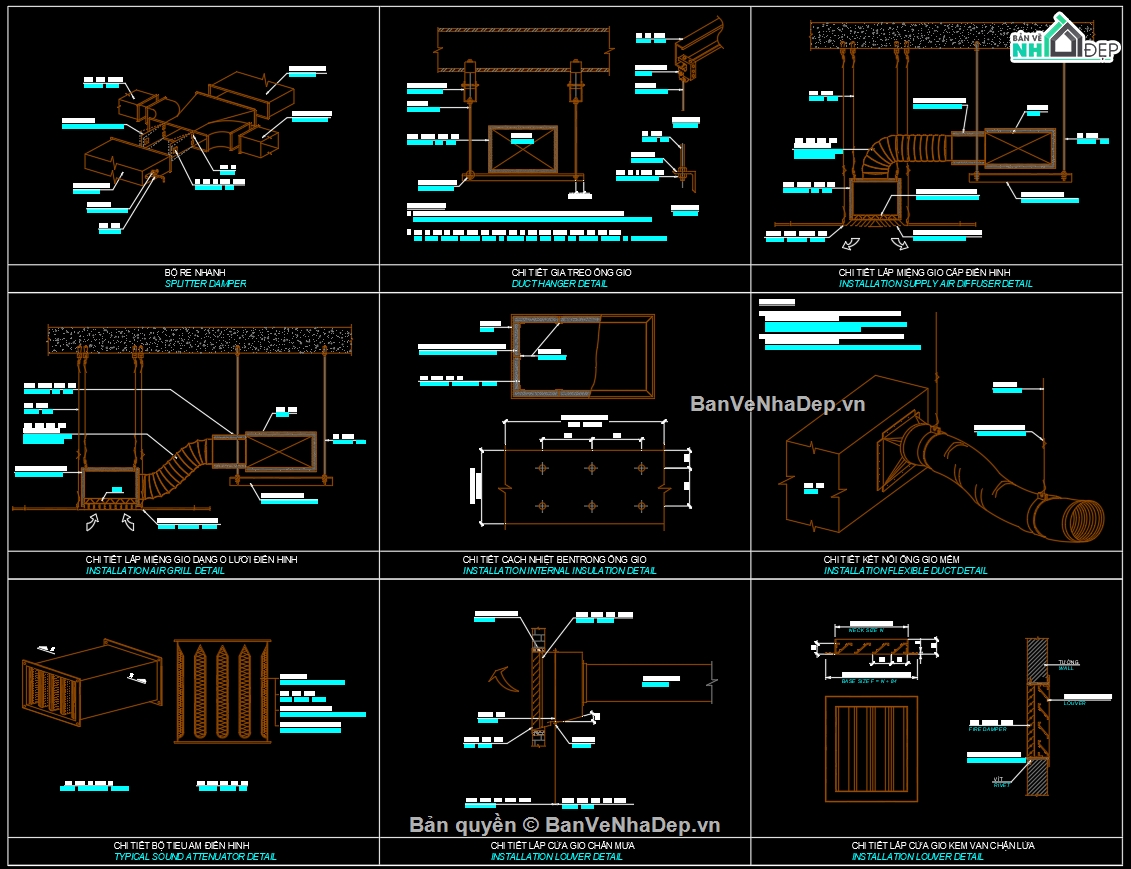This screenshot has height=869, width=1131.
Task: Click the airflow arrow in louver detail
Action: click(504, 679)
